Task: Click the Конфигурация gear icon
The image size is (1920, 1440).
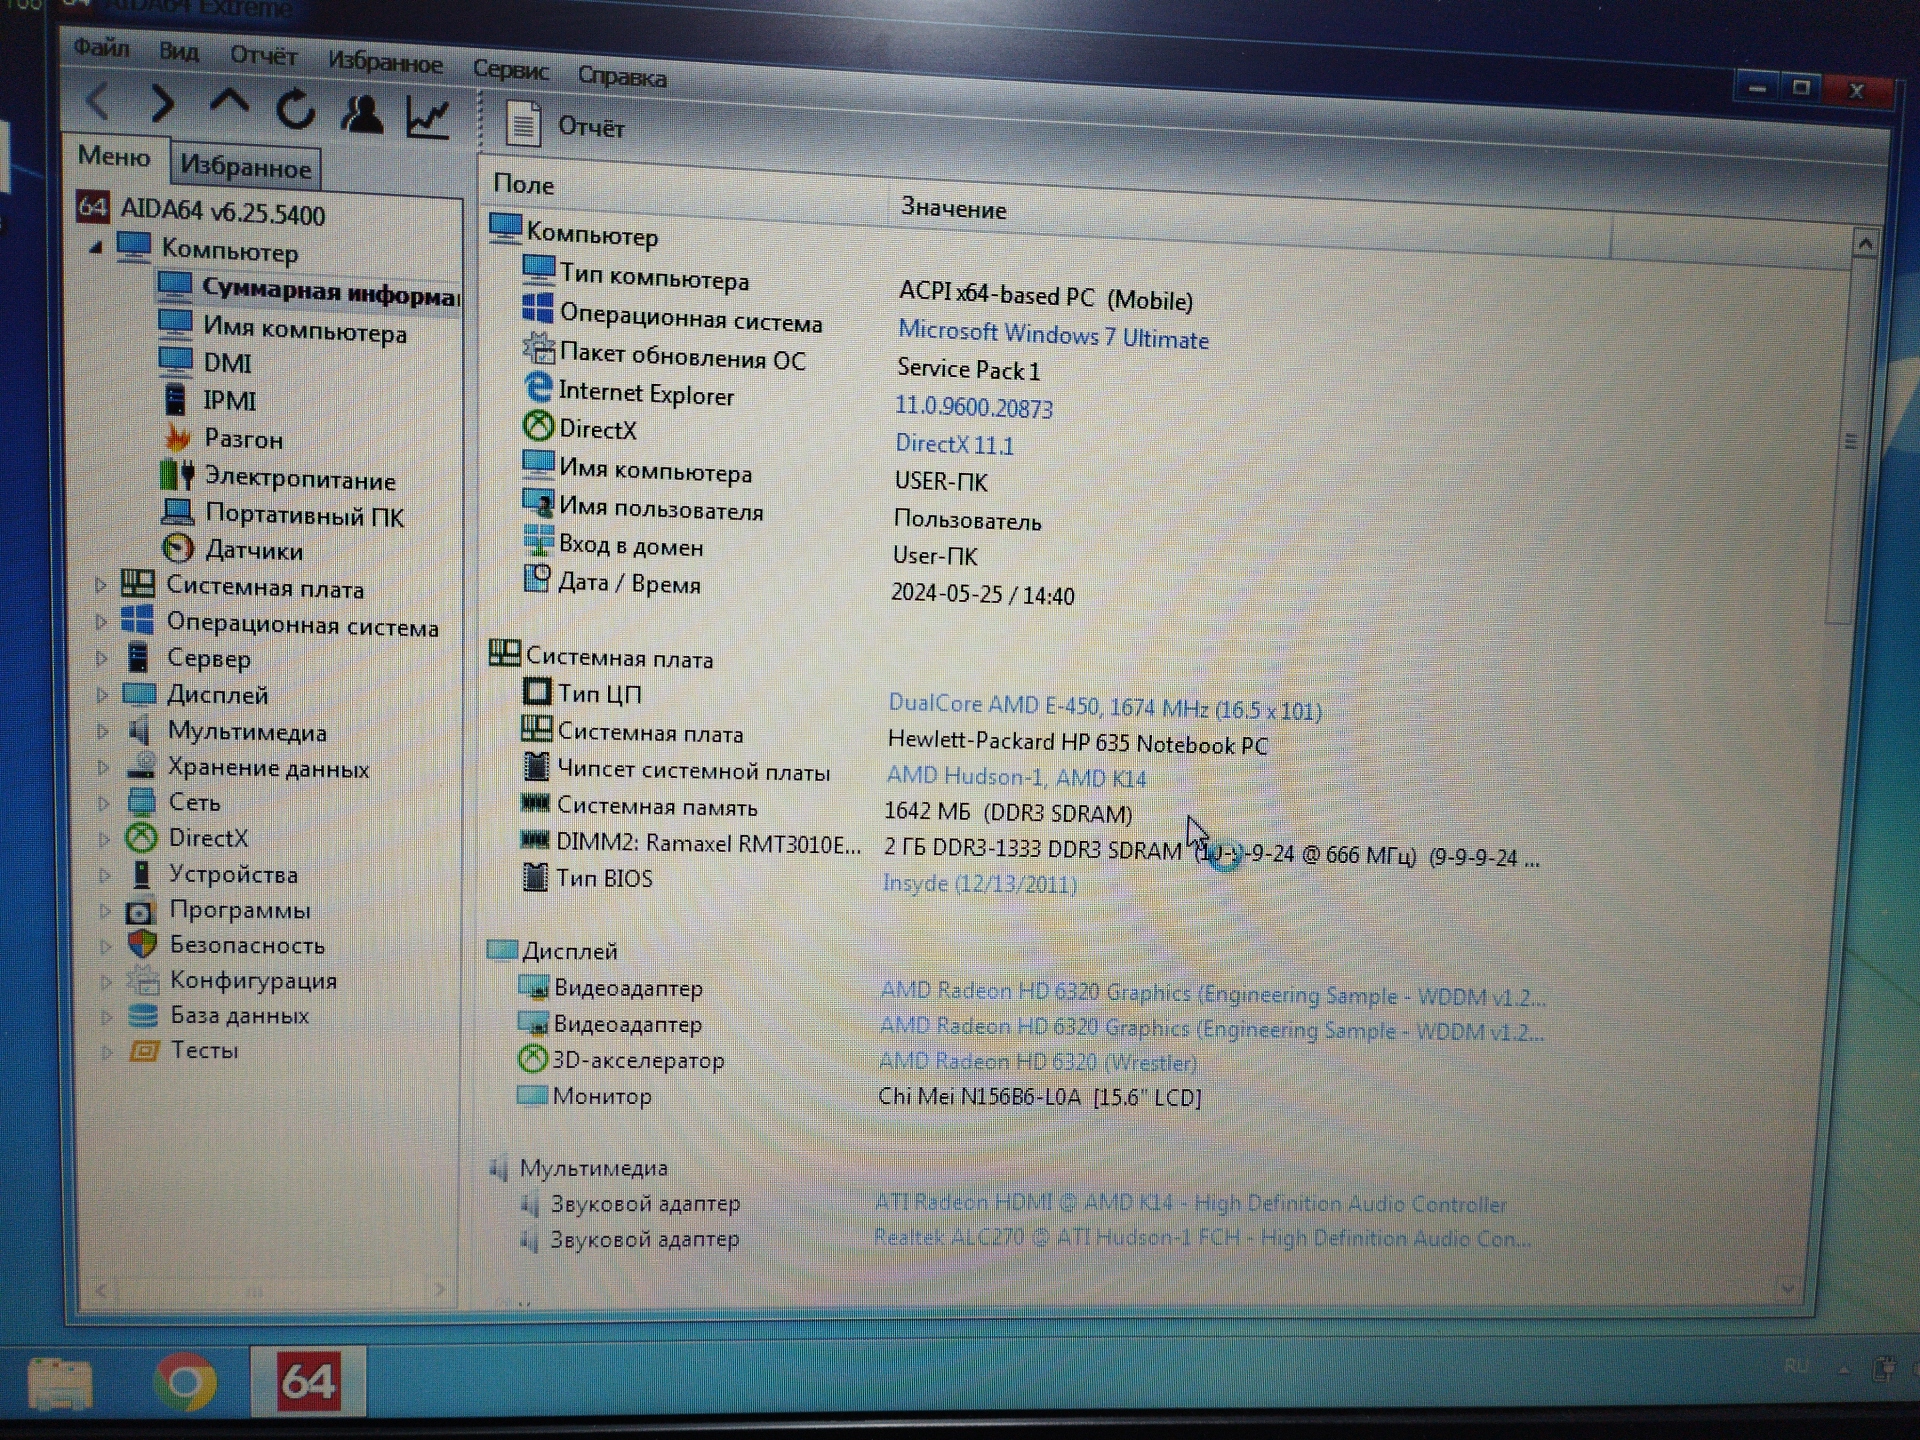Action: click(x=143, y=979)
